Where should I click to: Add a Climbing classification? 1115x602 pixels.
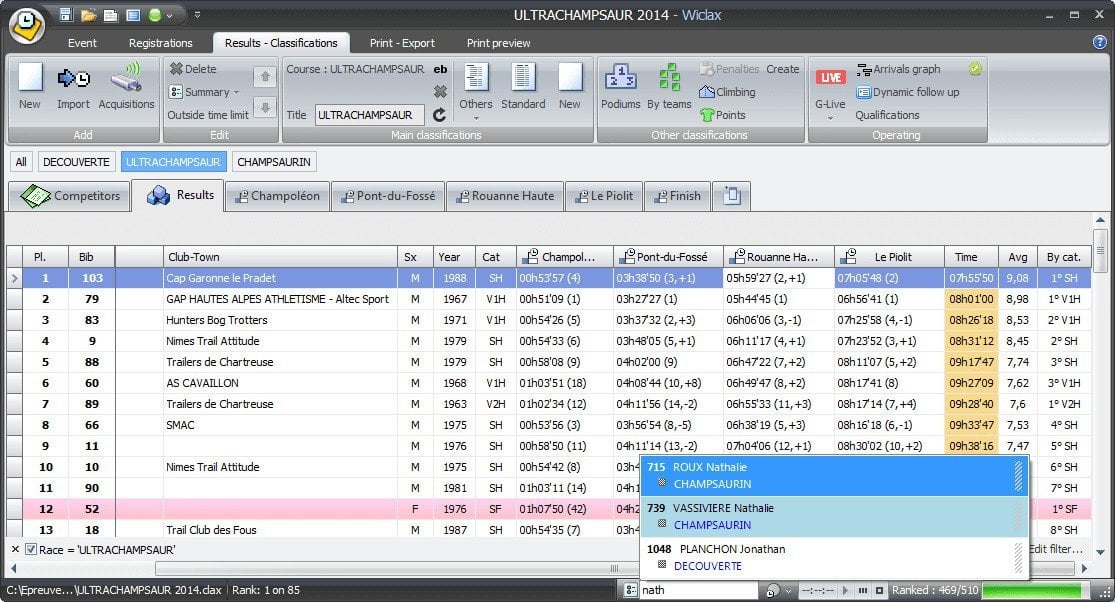(733, 91)
